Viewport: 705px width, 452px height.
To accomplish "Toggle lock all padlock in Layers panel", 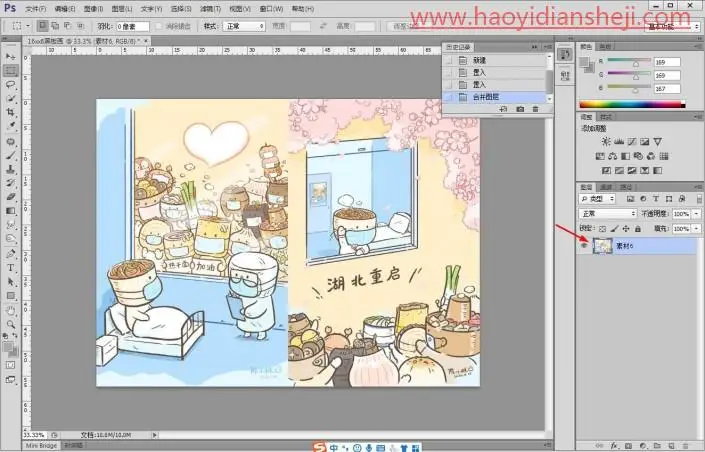I will point(638,228).
